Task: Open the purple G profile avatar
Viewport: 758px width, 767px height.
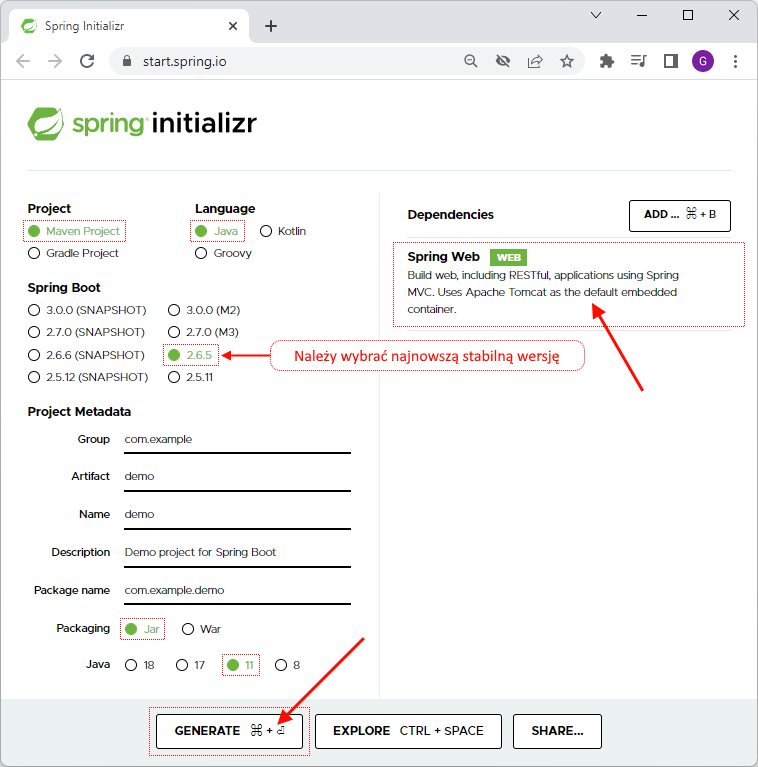Action: click(703, 61)
